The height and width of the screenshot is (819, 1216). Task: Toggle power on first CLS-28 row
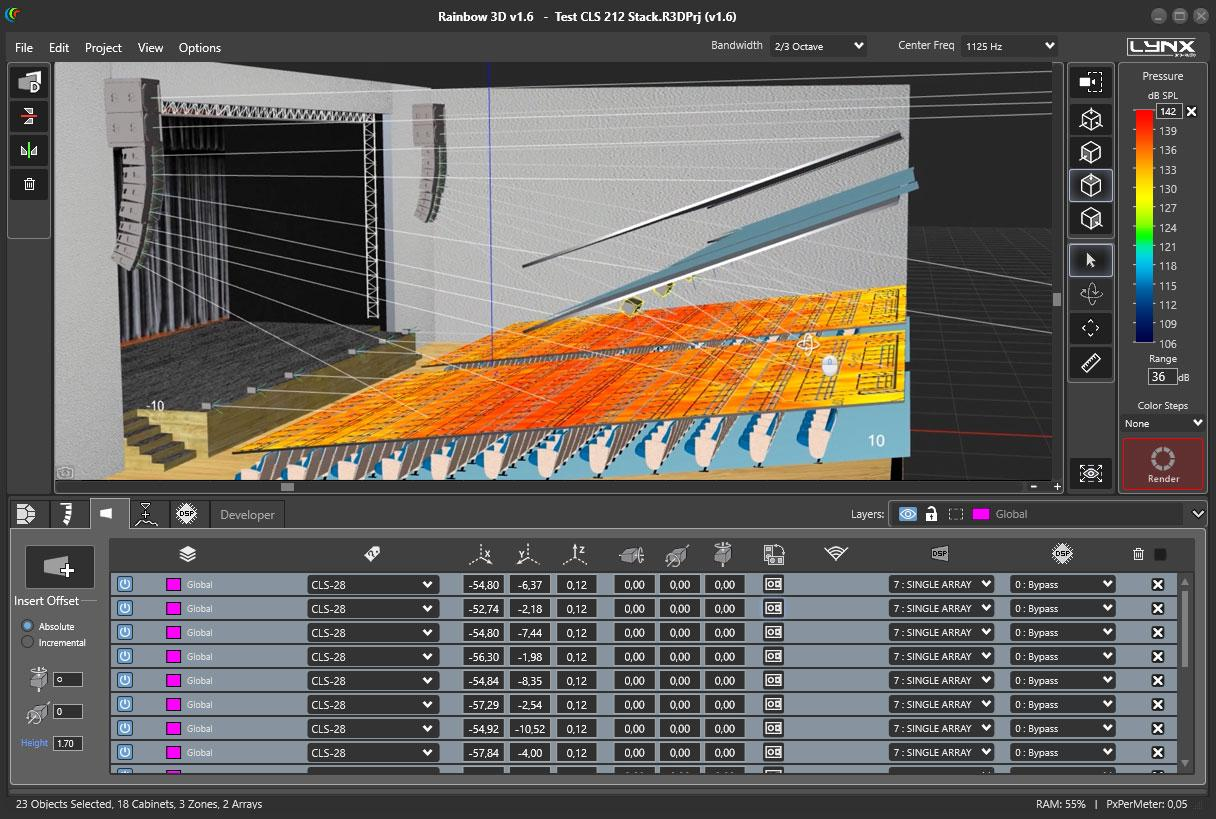[x=125, y=584]
